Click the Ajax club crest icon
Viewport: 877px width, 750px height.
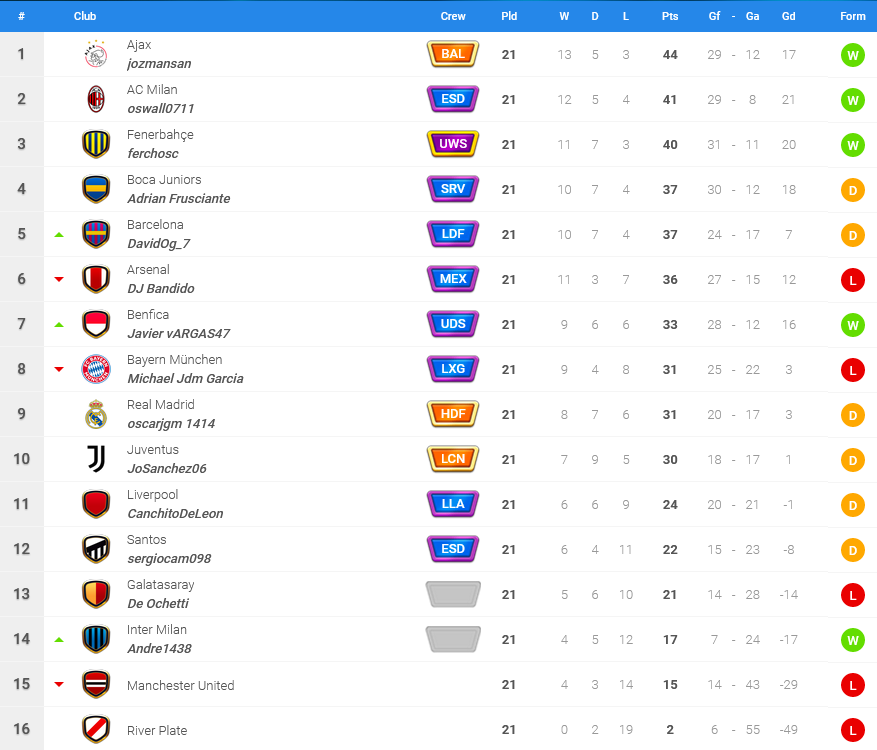(96, 54)
